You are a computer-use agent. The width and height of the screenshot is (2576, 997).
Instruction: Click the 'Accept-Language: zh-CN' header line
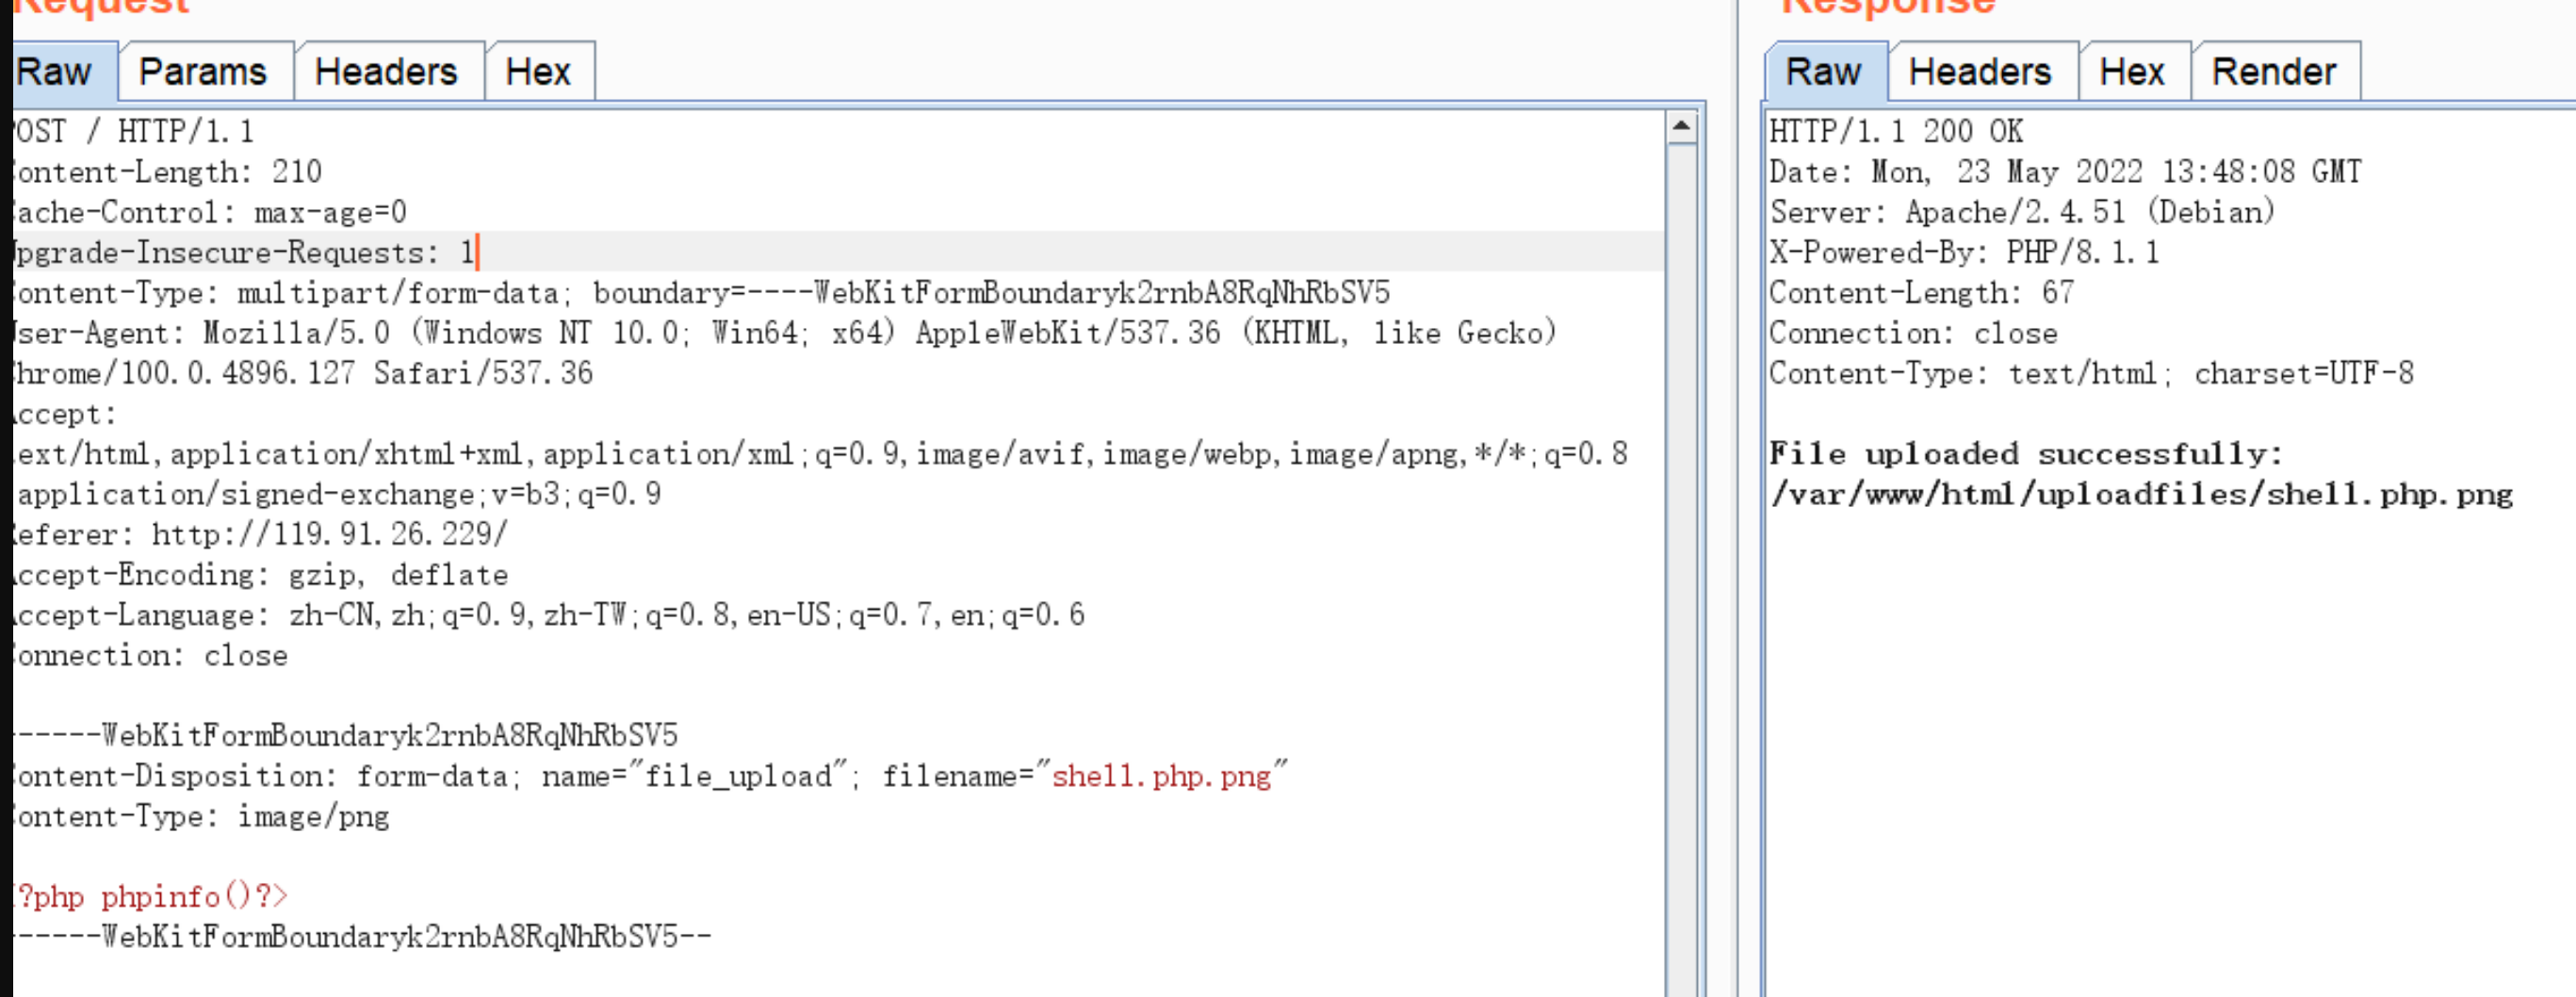point(549,615)
